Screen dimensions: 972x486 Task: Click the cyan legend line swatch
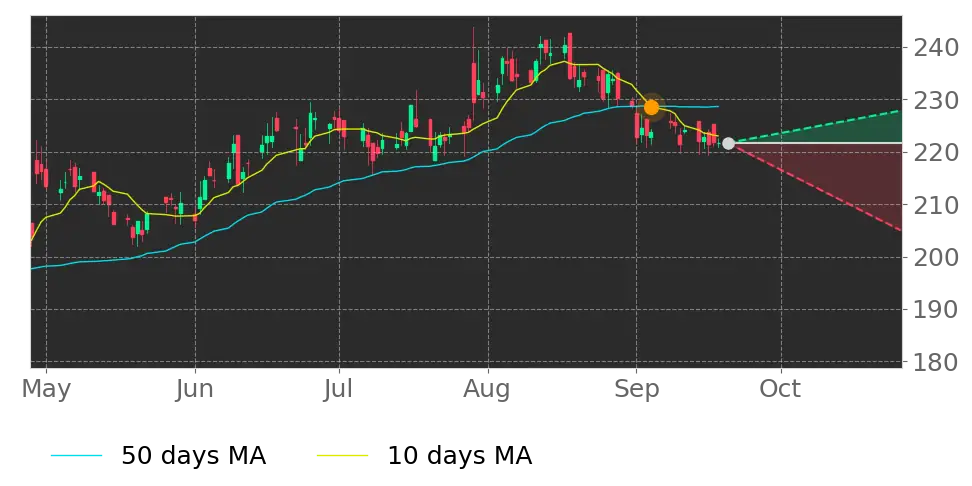pos(76,456)
